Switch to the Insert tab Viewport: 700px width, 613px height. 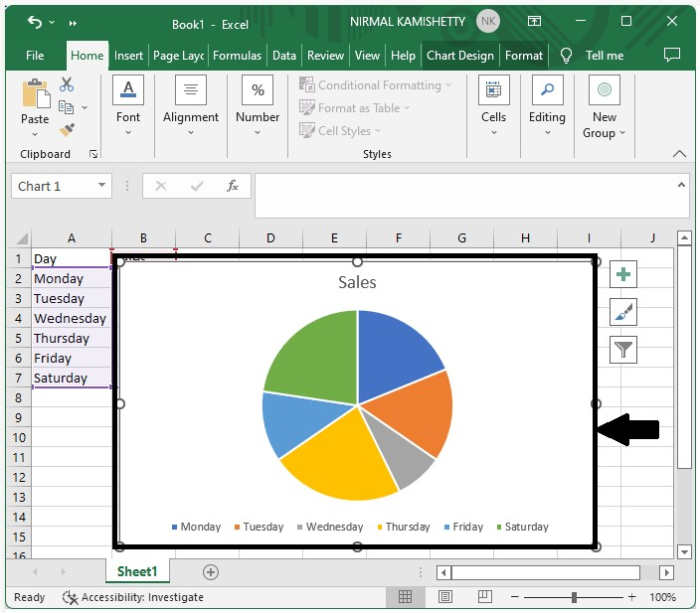click(x=128, y=55)
